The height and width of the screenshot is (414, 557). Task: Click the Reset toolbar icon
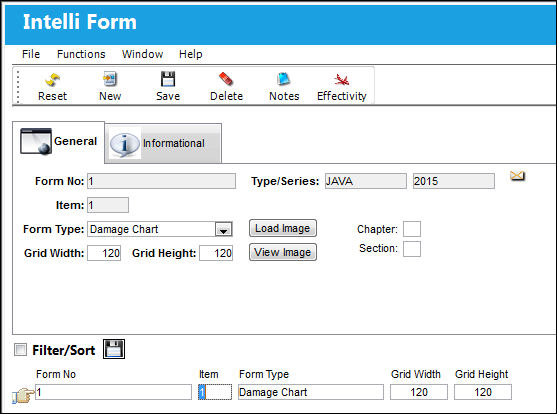52,80
